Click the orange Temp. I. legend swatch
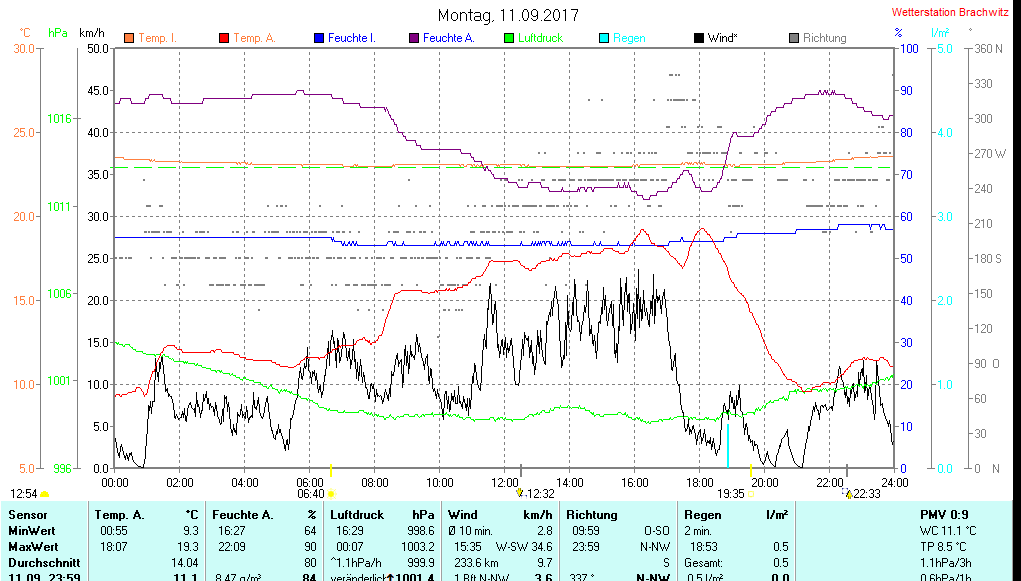Image resolution: width=1021 pixels, height=581 pixels. click(x=129, y=38)
